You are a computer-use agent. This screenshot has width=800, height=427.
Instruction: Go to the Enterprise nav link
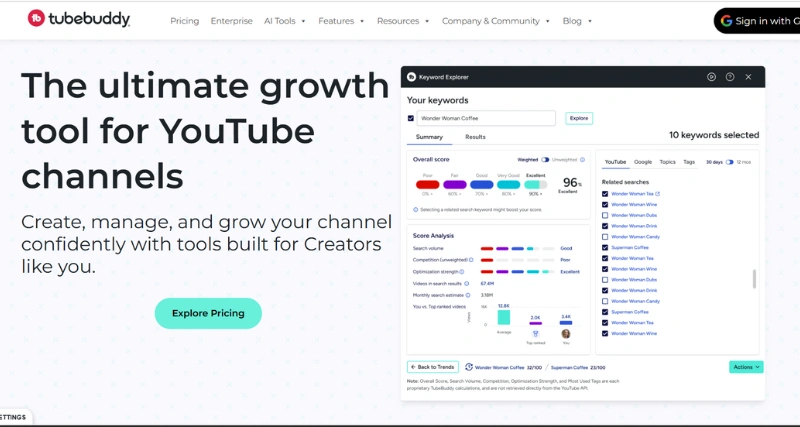coord(232,21)
